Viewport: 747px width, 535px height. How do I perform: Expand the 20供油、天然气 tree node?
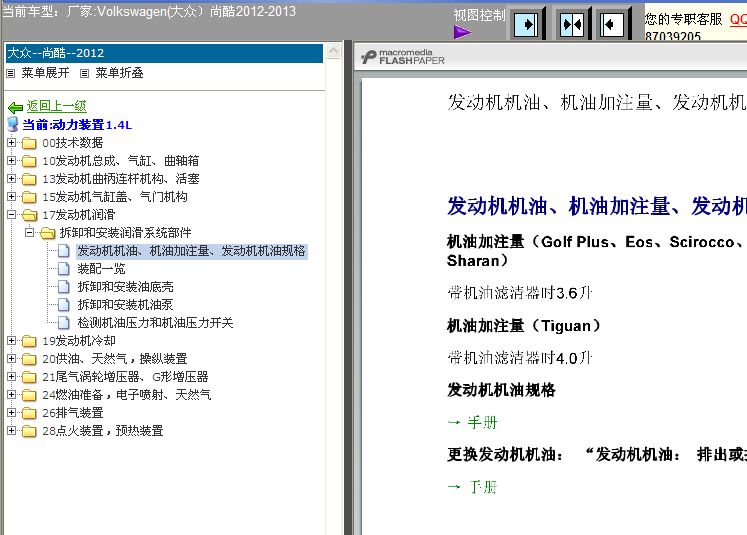(11, 358)
